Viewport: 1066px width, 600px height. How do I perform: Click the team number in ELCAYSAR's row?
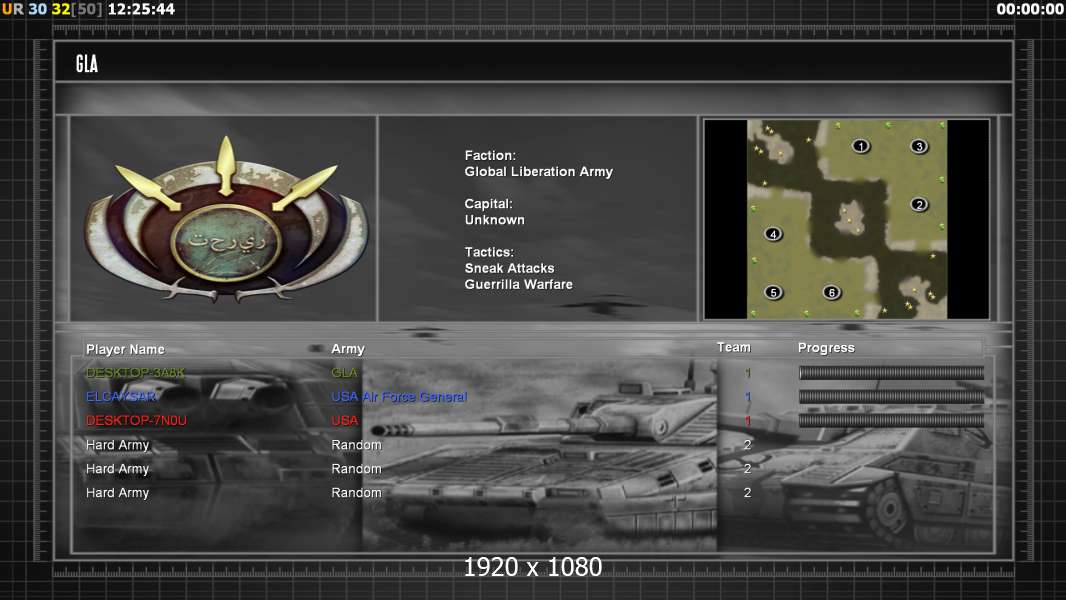pyautogui.click(x=748, y=397)
